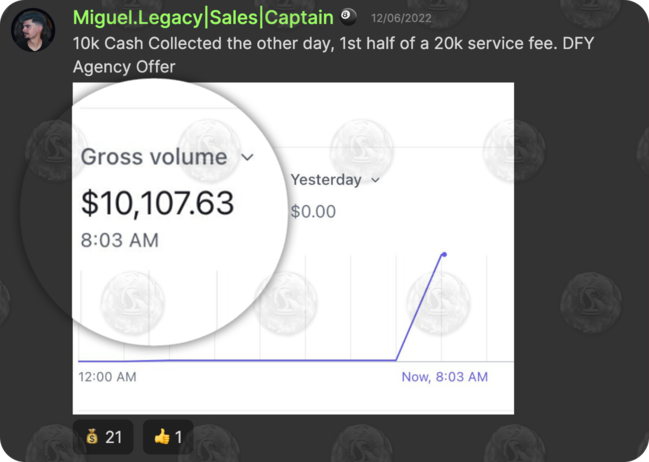The height and width of the screenshot is (462, 649).
Task: Click the "Now, 8:03 AM" axis label
Action: click(x=444, y=377)
